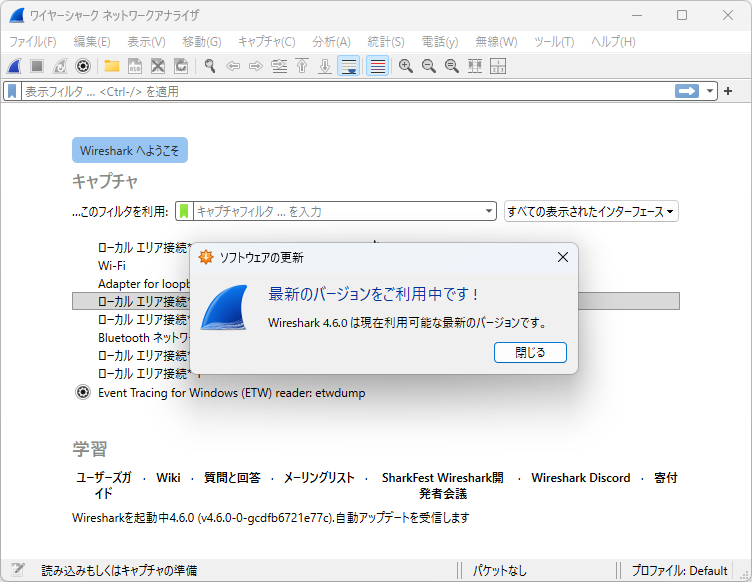Open the ユーザーズガイド link
752x582 pixels.
[104, 485]
